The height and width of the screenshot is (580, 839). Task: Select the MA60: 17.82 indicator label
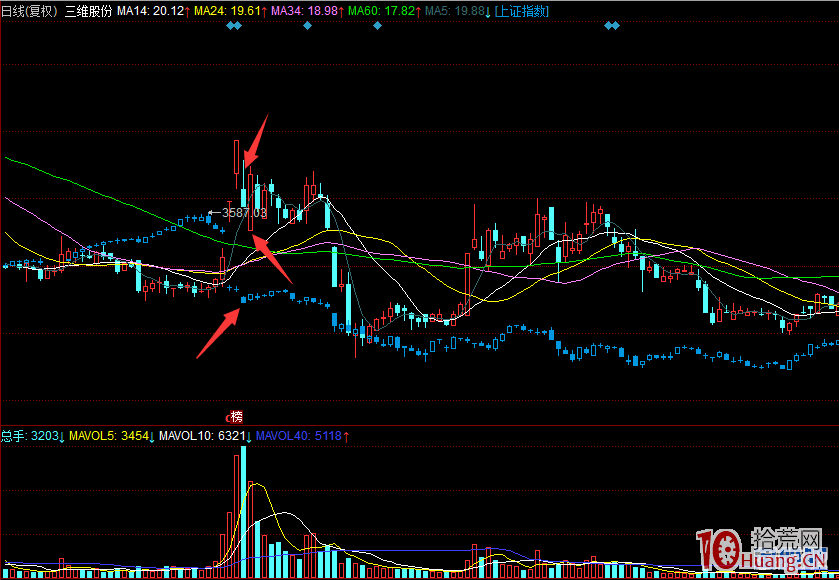coord(385,11)
